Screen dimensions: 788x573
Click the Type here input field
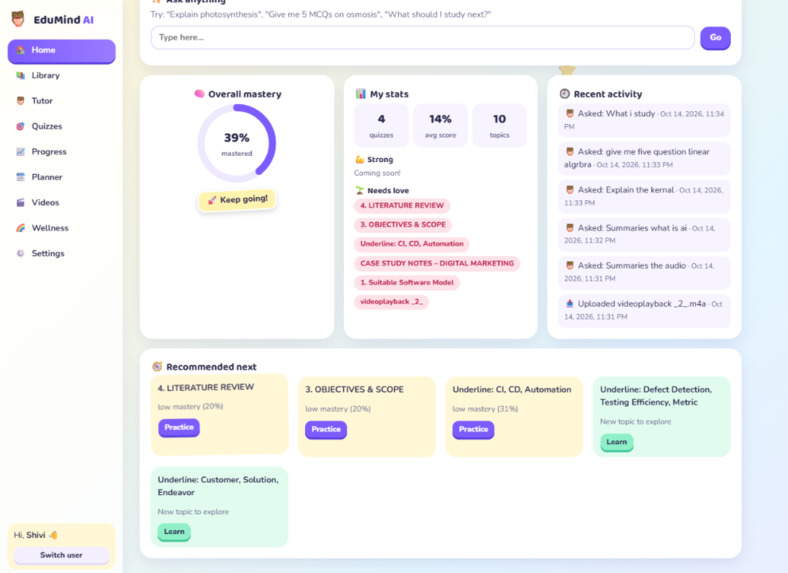422,38
